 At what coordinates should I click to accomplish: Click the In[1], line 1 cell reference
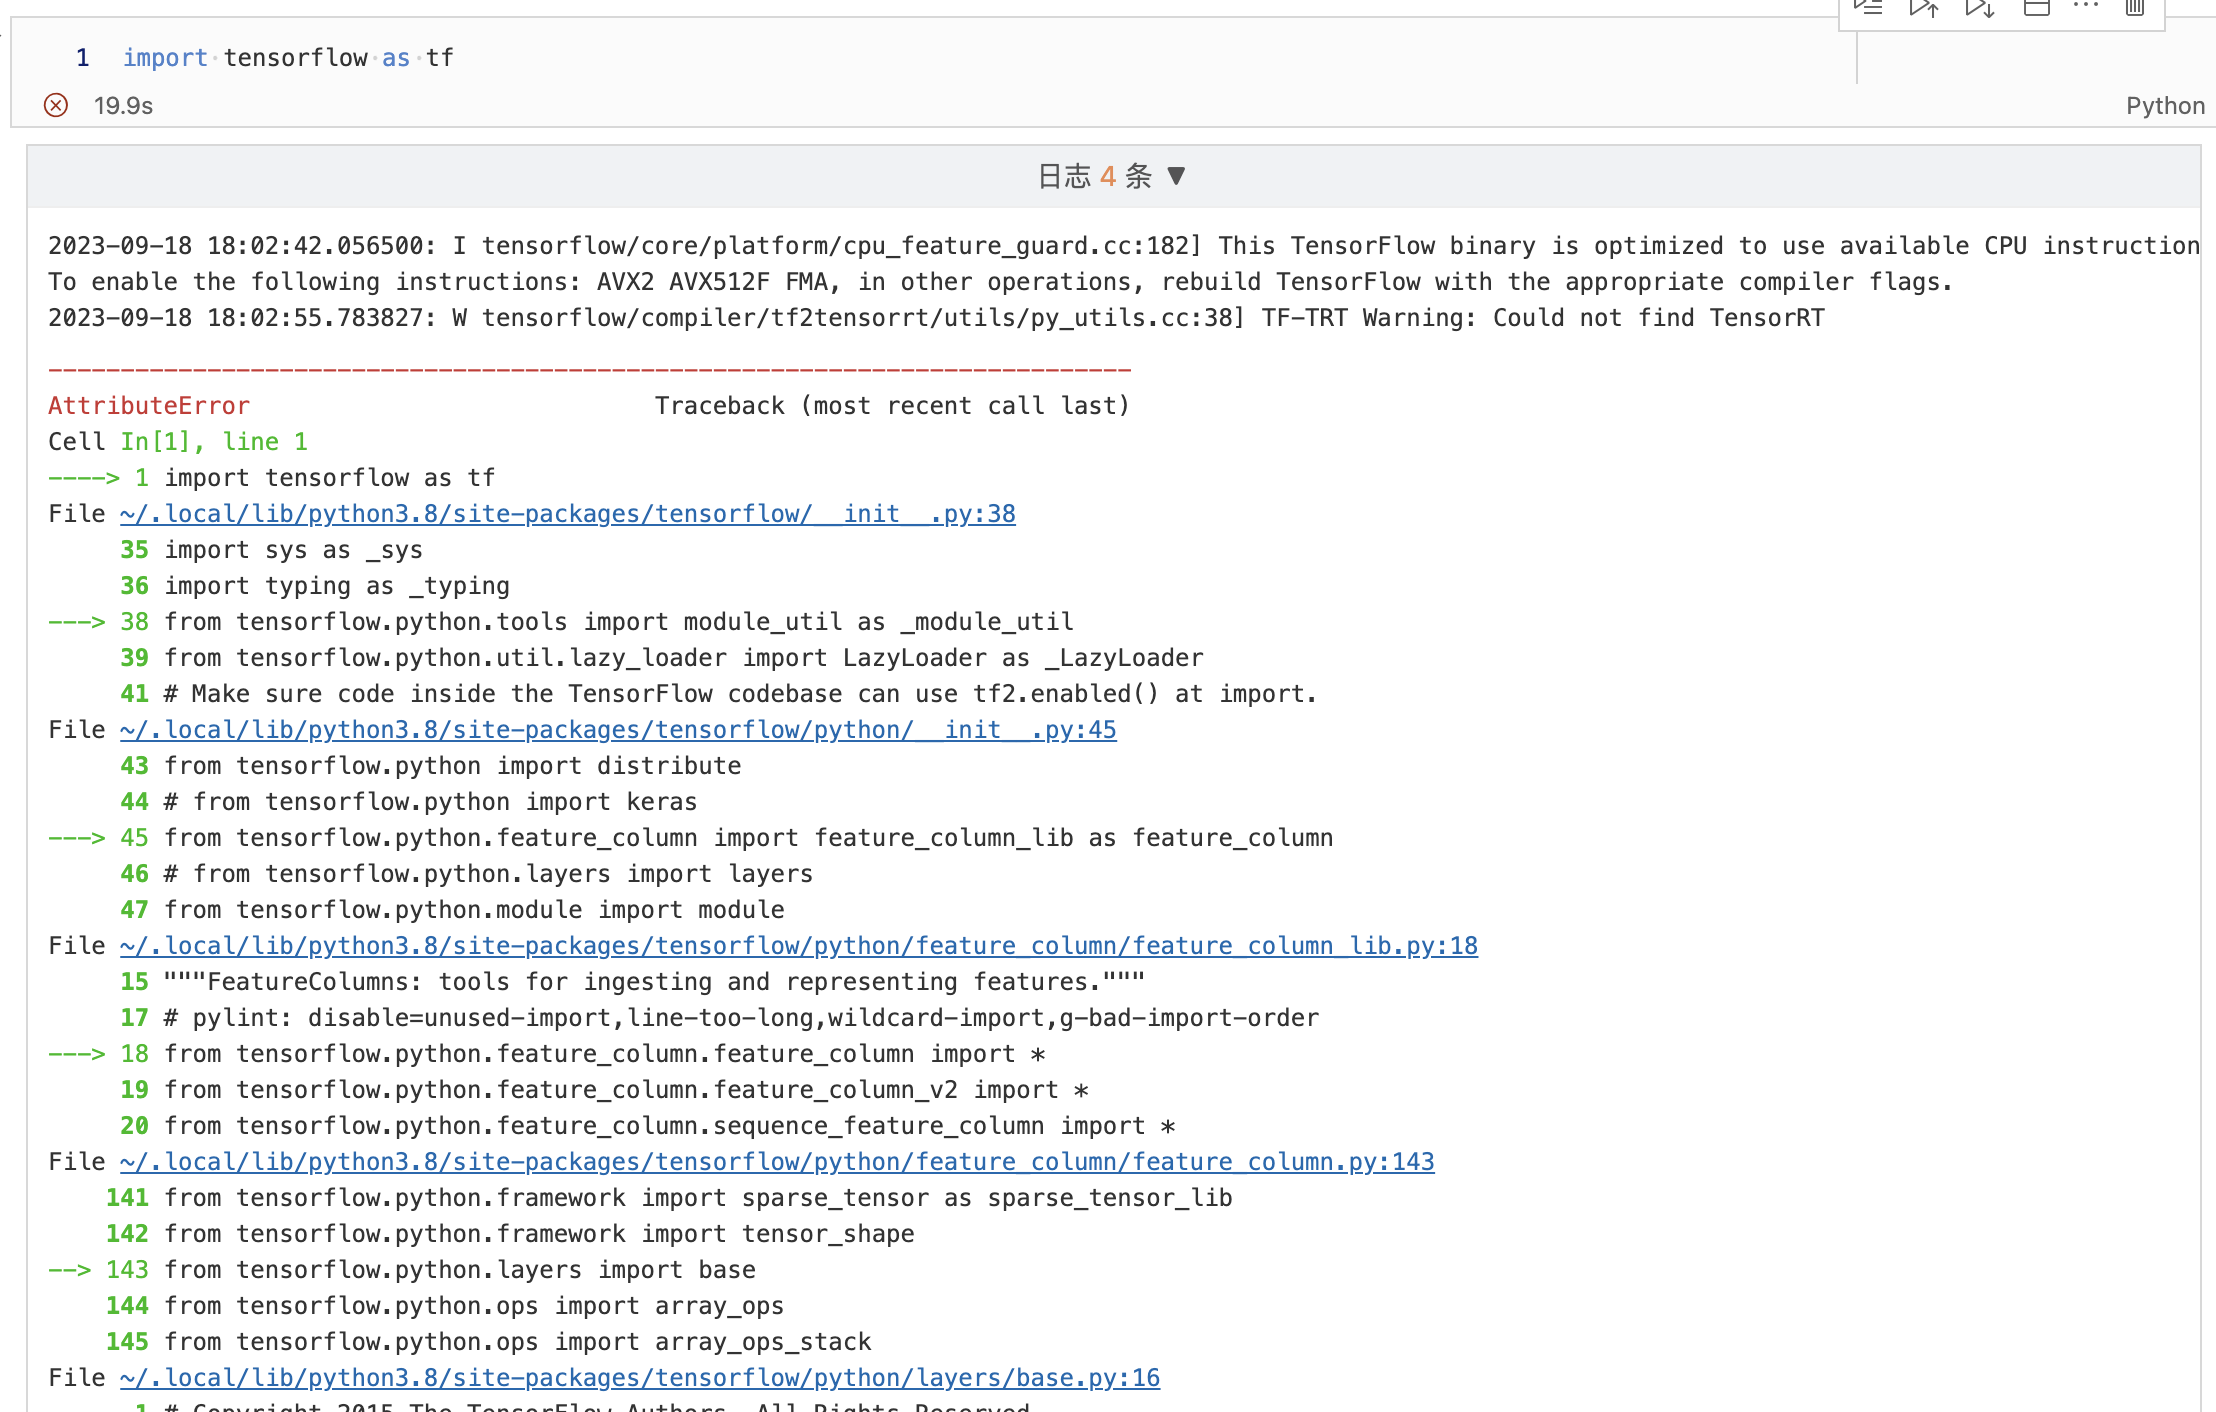[x=214, y=442]
